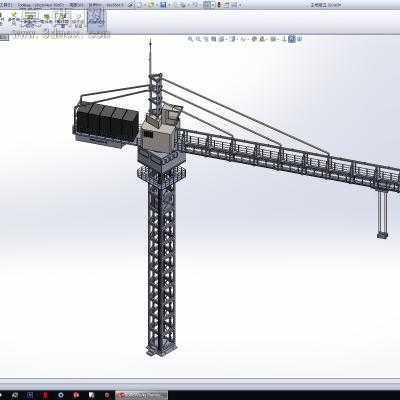
Task: Click Edit Appearance sphere icon in heads-up toolbar
Action: pyautogui.click(x=253, y=39)
